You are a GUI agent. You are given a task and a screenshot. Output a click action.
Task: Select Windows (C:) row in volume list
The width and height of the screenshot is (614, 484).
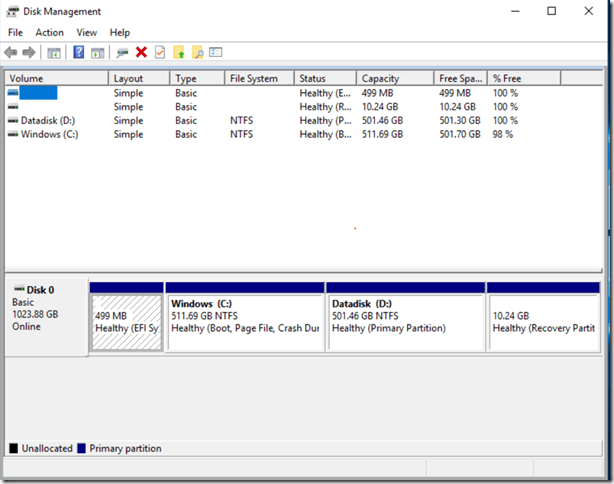coord(46,134)
